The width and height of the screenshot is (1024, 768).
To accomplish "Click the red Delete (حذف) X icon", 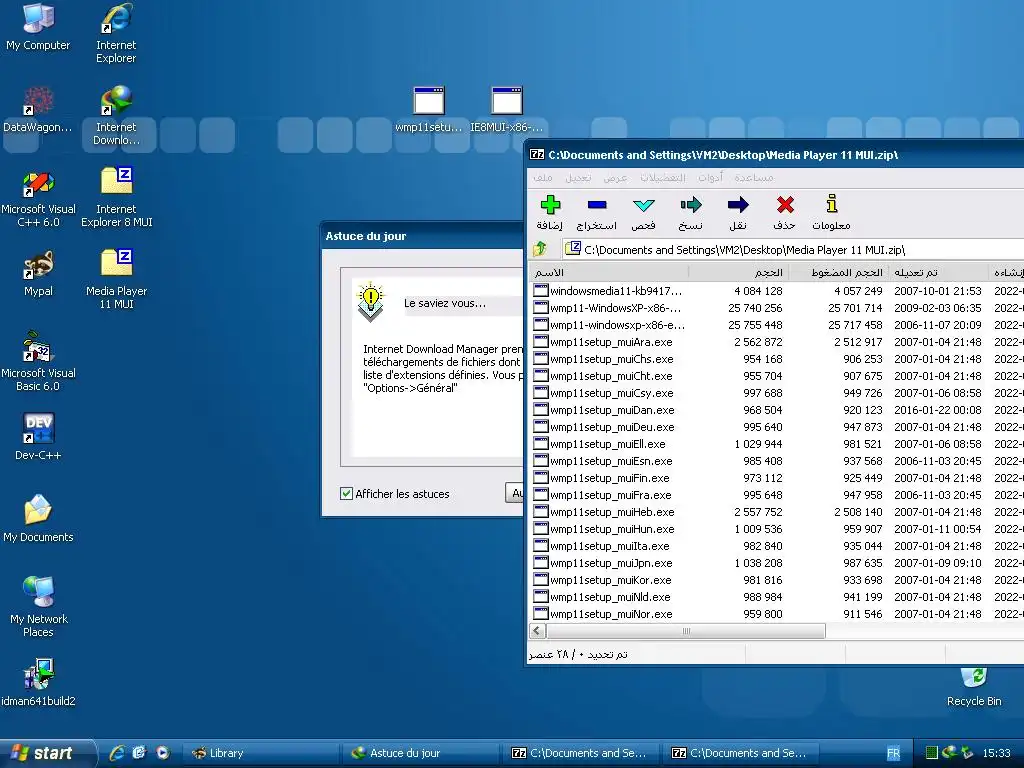I will click(x=785, y=205).
